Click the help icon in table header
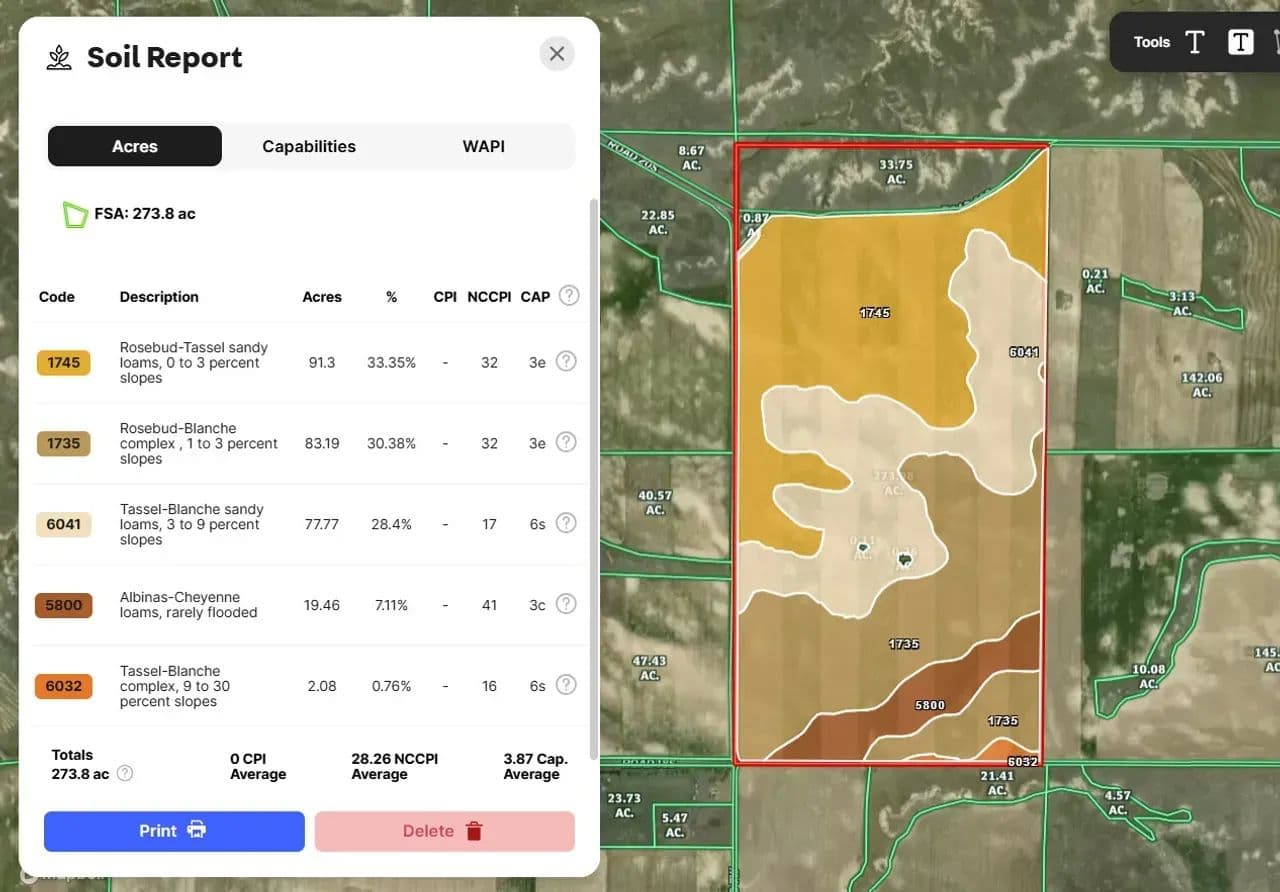The width and height of the screenshot is (1280, 892). click(569, 296)
